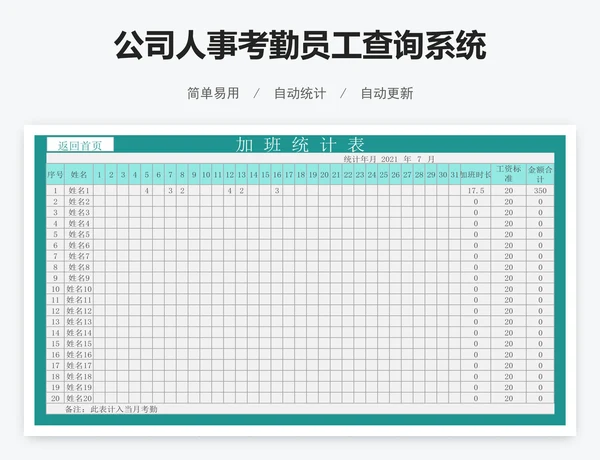Select the 姓名12 cell
The height and width of the screenshot is (460, 600).
(x=79, y=311)
